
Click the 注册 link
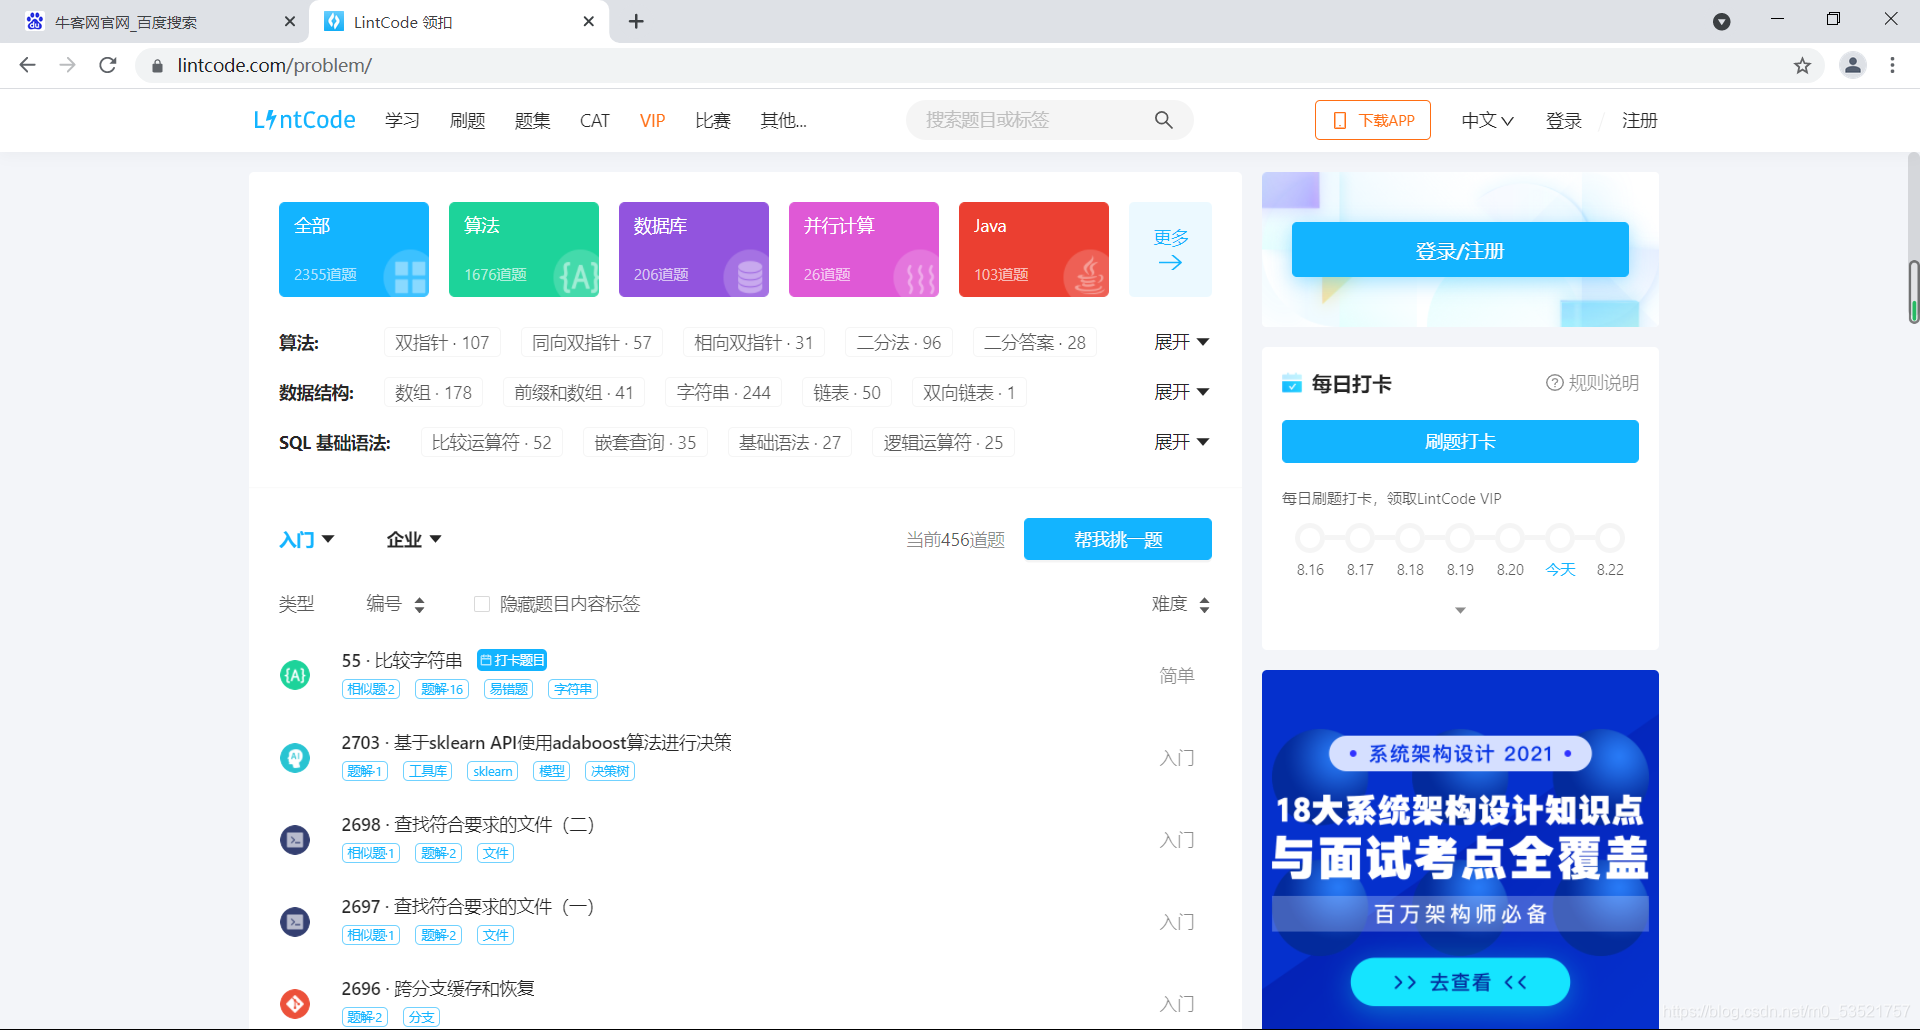[x=1640, y=120]
